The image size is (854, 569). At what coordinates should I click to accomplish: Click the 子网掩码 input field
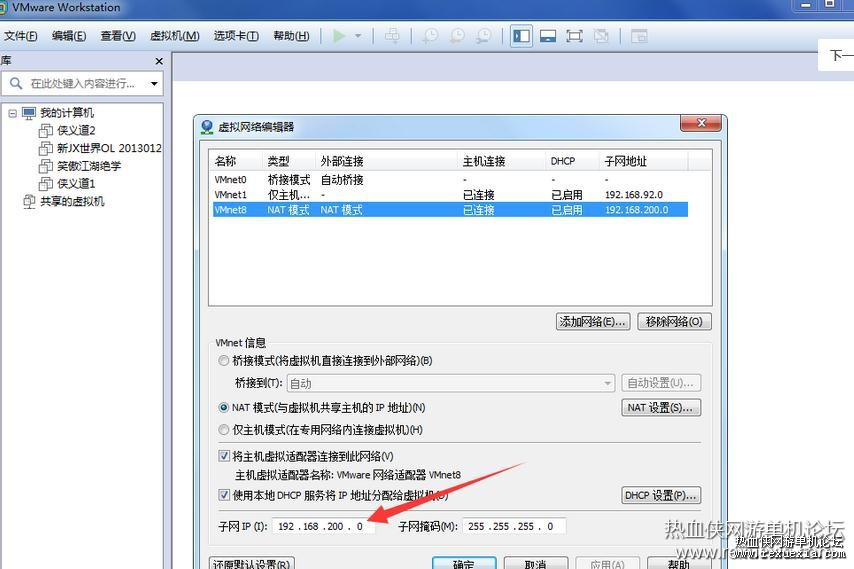[x=514, y=527]
